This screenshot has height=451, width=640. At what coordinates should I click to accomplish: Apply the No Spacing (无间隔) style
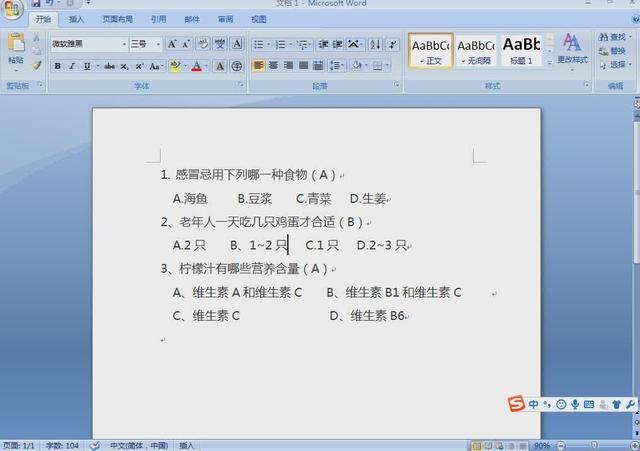click(x=476, y=51)
